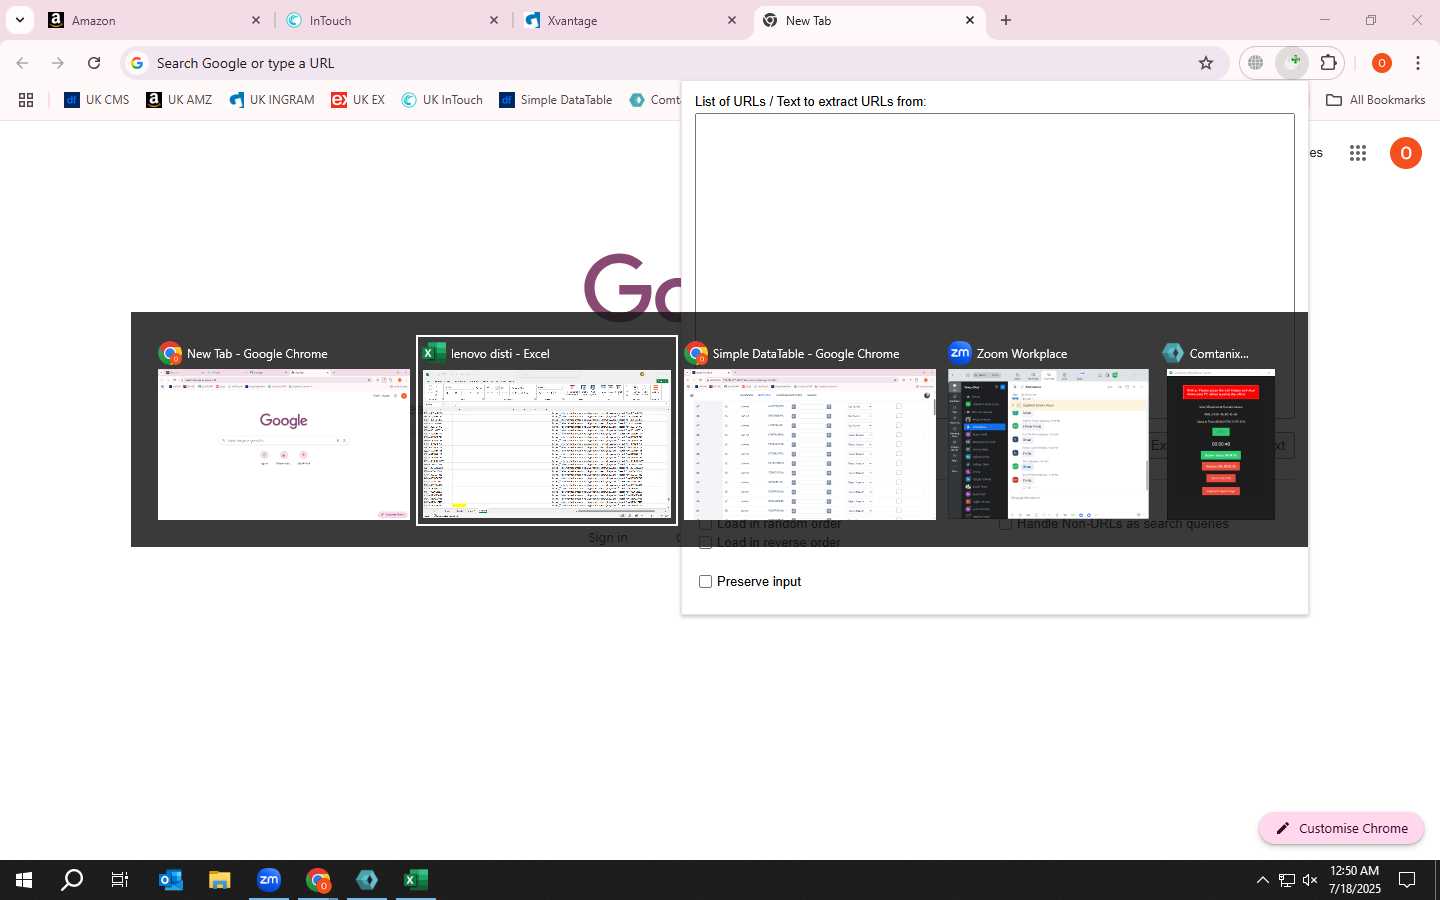Open the notification center icon
The width and height of the screenshot is (1440, 900).
click(x=1407, y=880)
